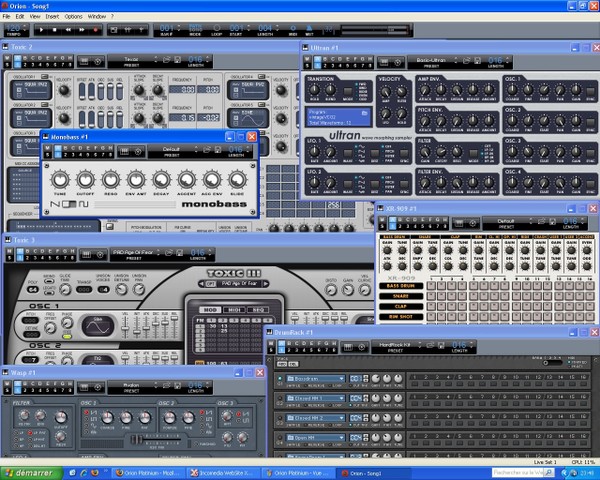Click the settings dial icon in Ultran #1 toolbar

click(x=398, y=62)
